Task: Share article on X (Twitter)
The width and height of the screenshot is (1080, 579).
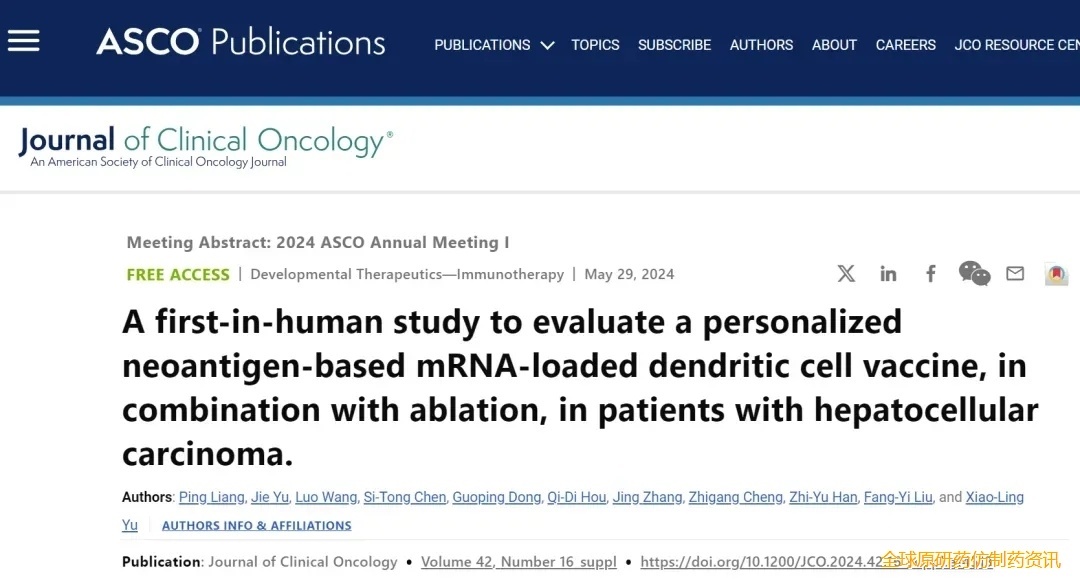Action: click(846, 274)
